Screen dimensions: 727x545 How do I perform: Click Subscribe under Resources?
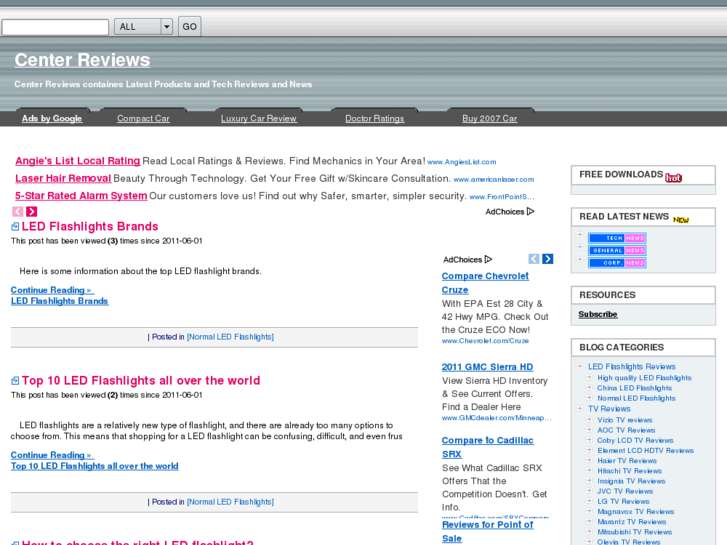pos(598,314)
